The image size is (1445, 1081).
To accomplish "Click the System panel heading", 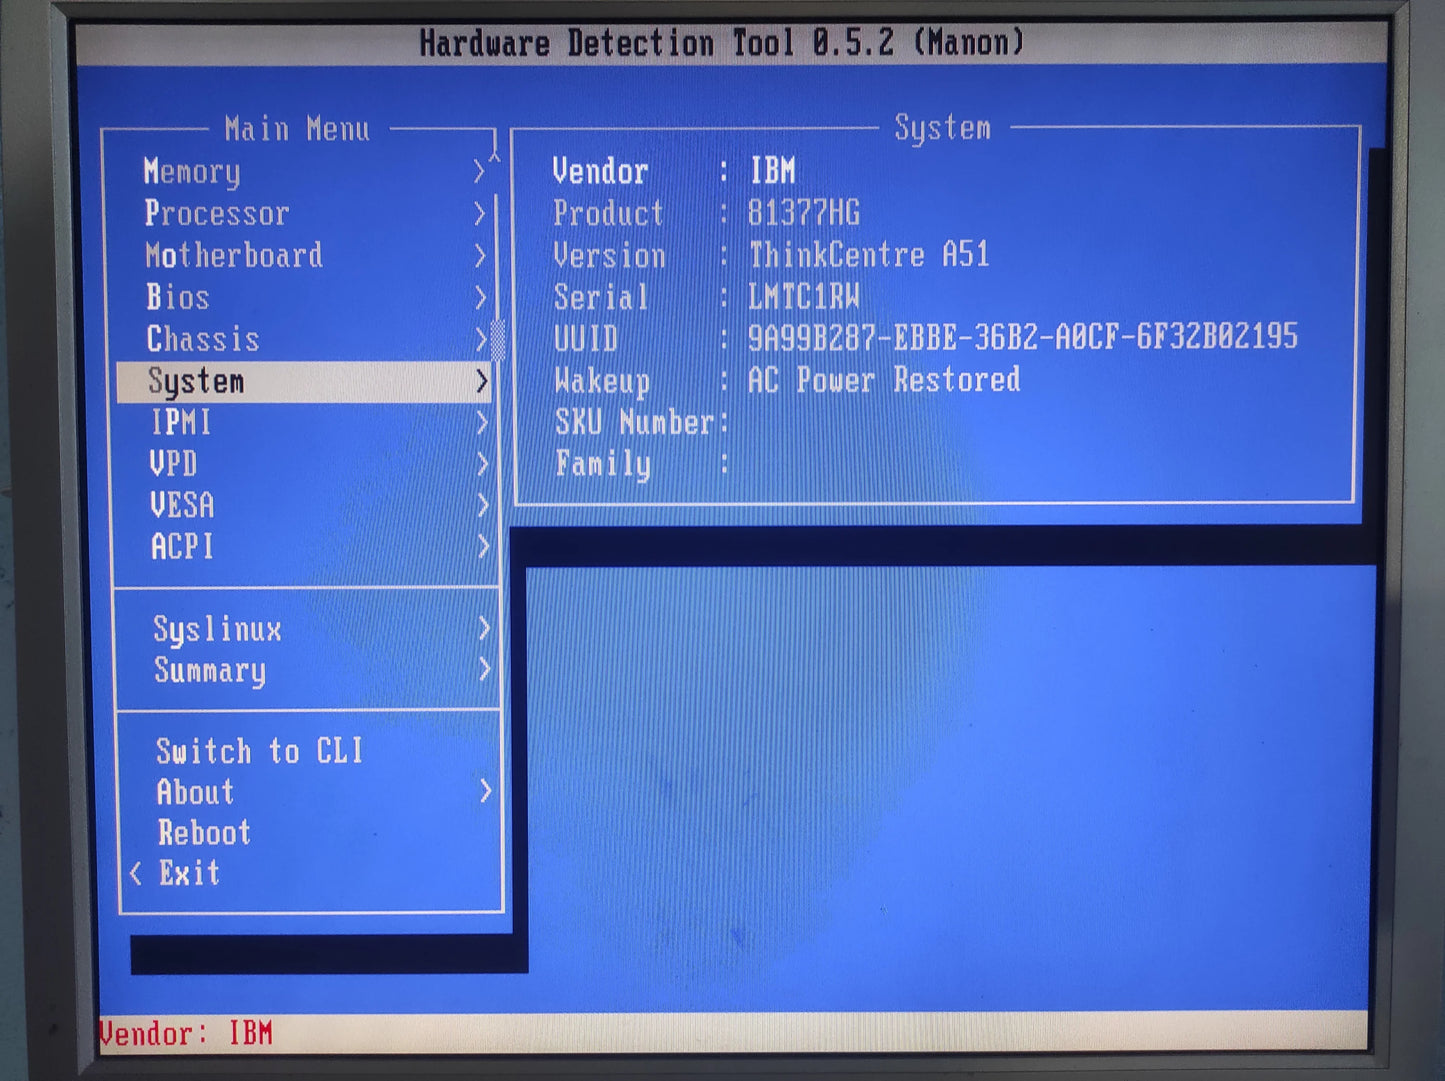I will (x=943, y=128).
